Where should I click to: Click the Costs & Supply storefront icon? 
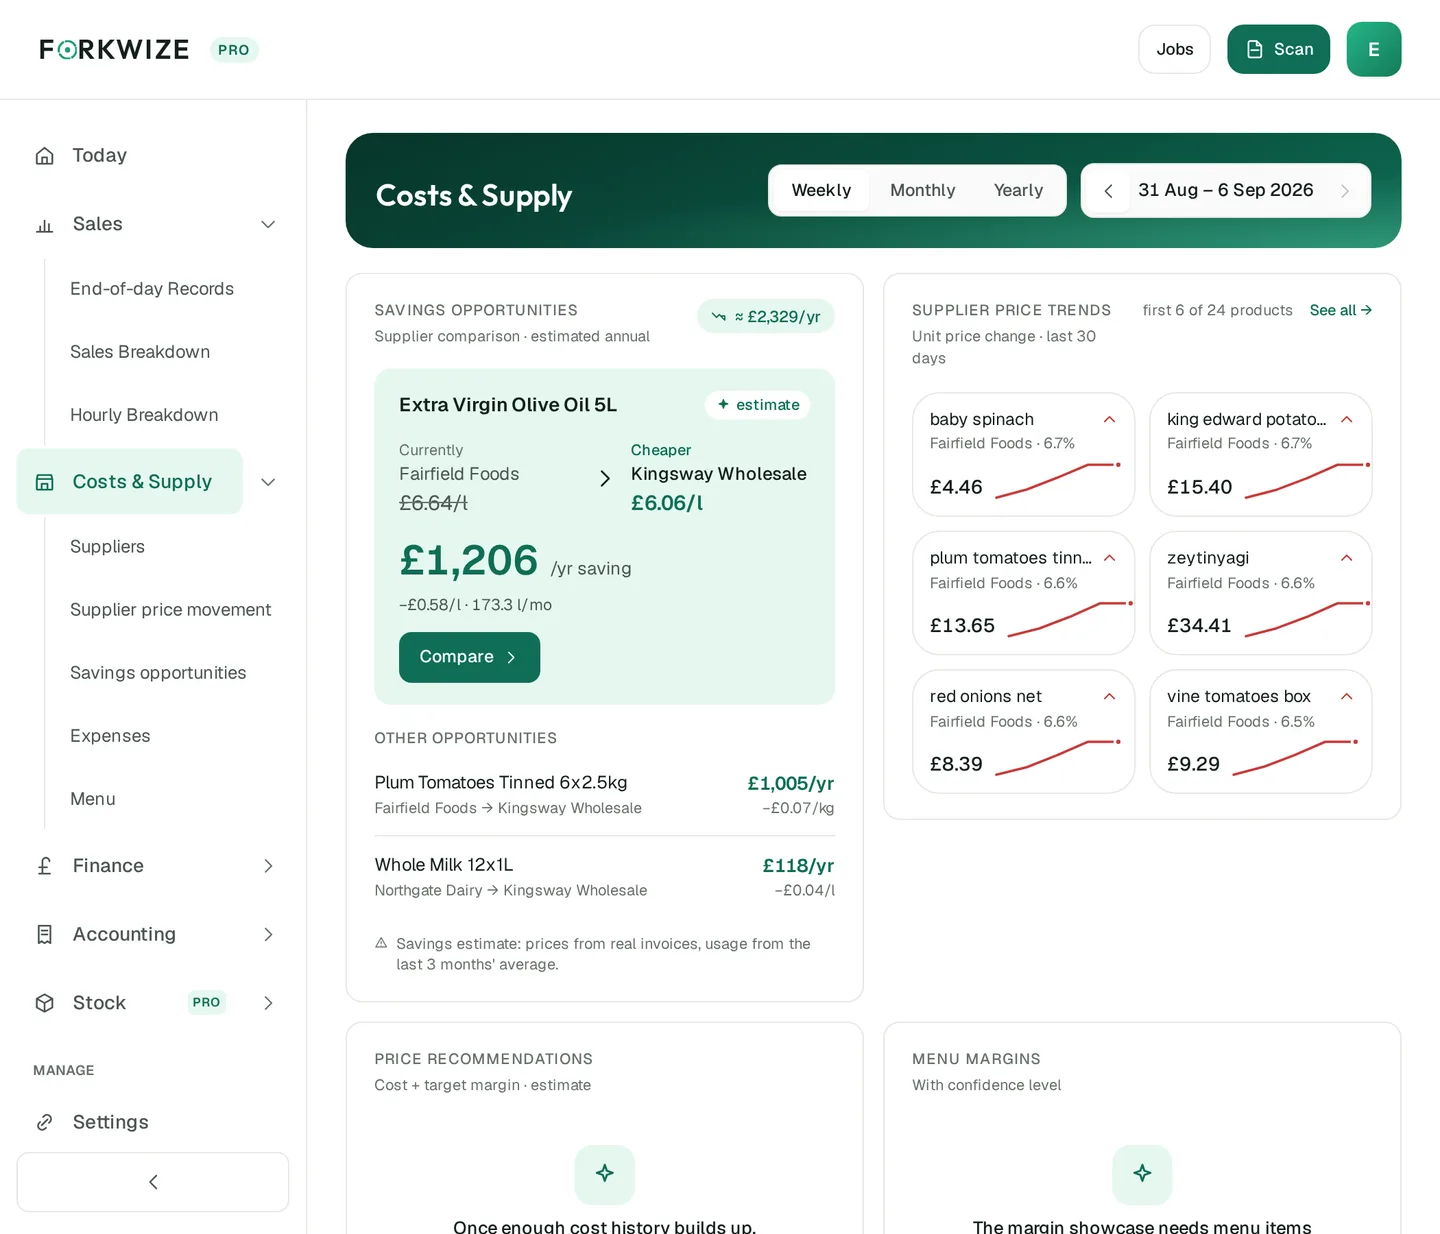44,482
